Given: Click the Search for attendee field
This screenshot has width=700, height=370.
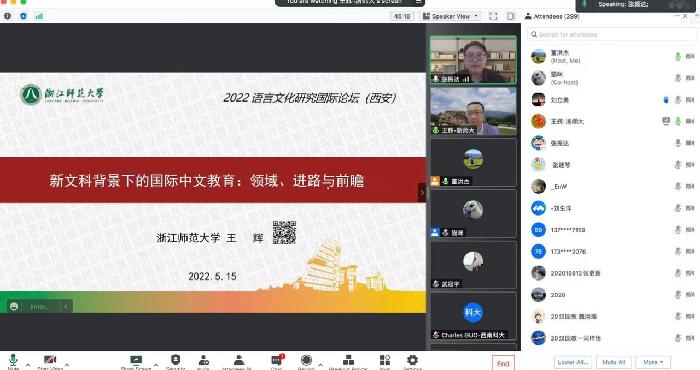Looking at the screenshot, I should pos(612,34).
